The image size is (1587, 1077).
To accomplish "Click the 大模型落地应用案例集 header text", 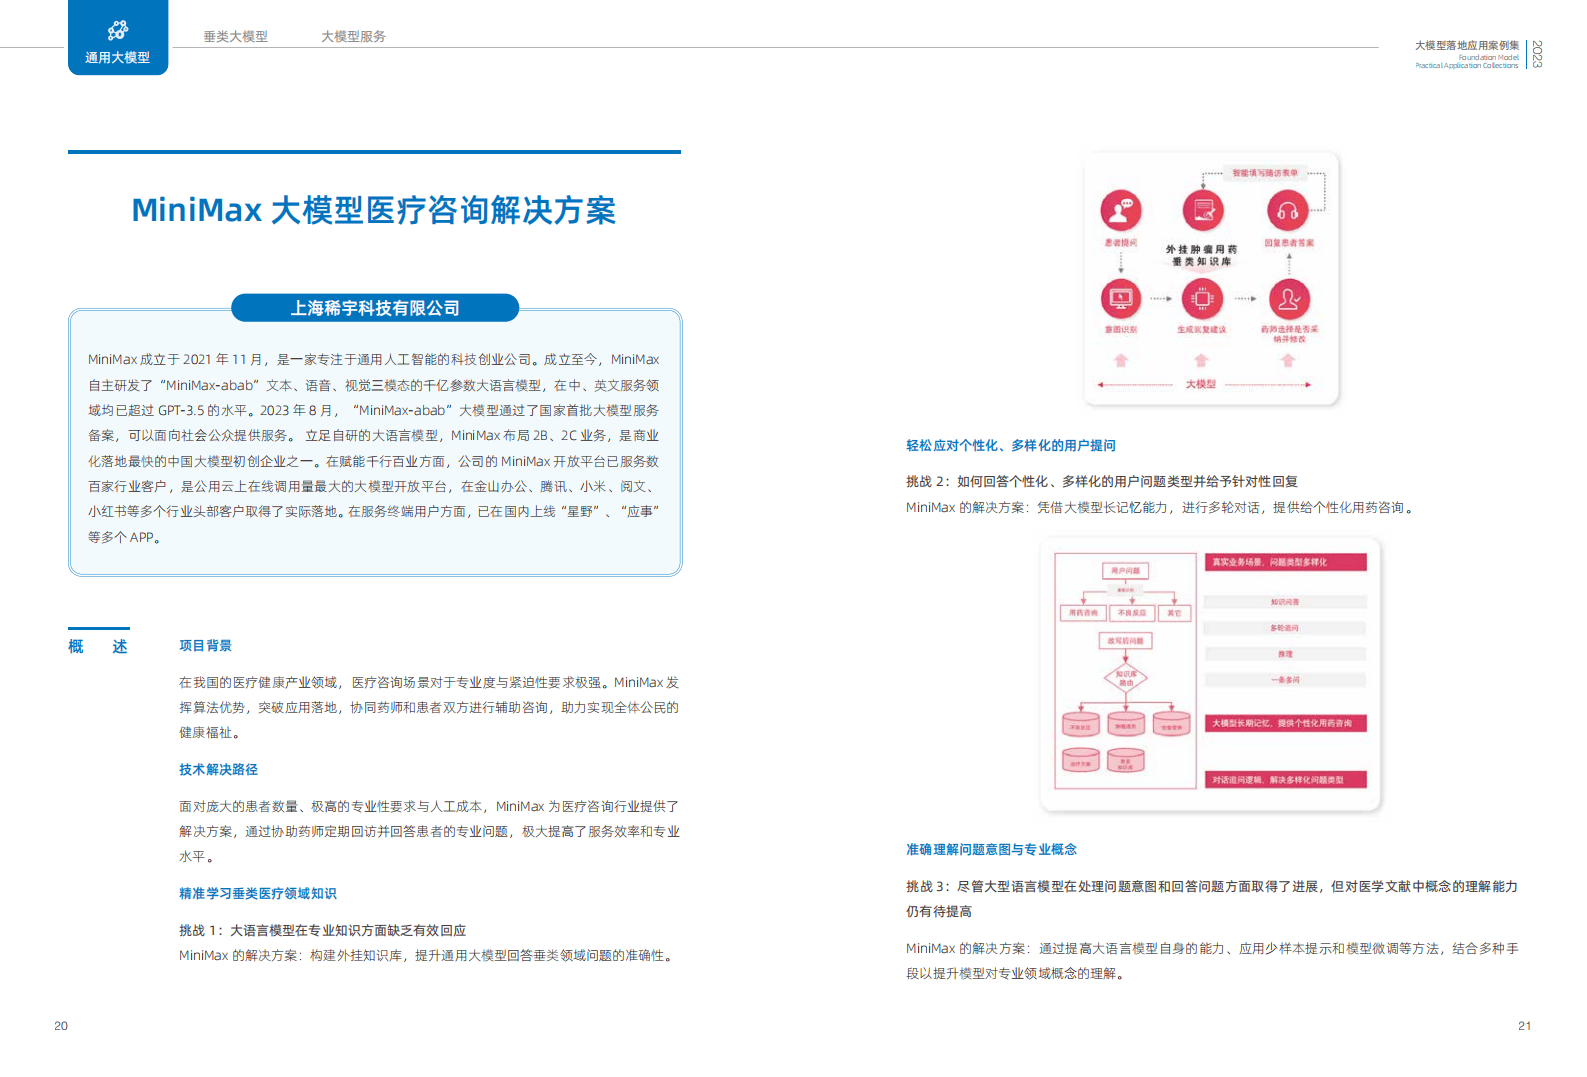I will point(1467,45).
